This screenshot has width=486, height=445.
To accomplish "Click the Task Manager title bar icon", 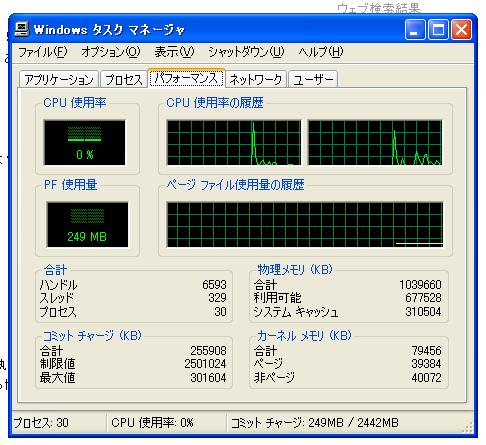I will (x=22, y=29).
